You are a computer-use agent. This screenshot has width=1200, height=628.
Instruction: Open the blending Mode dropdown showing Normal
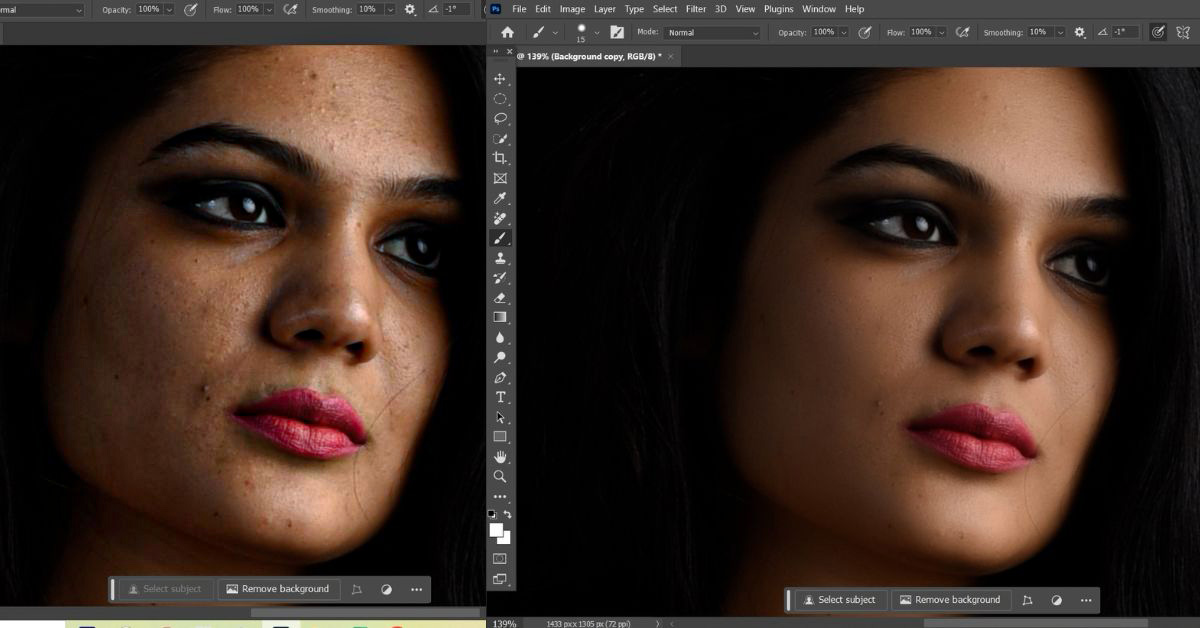[x=713, y=33]
